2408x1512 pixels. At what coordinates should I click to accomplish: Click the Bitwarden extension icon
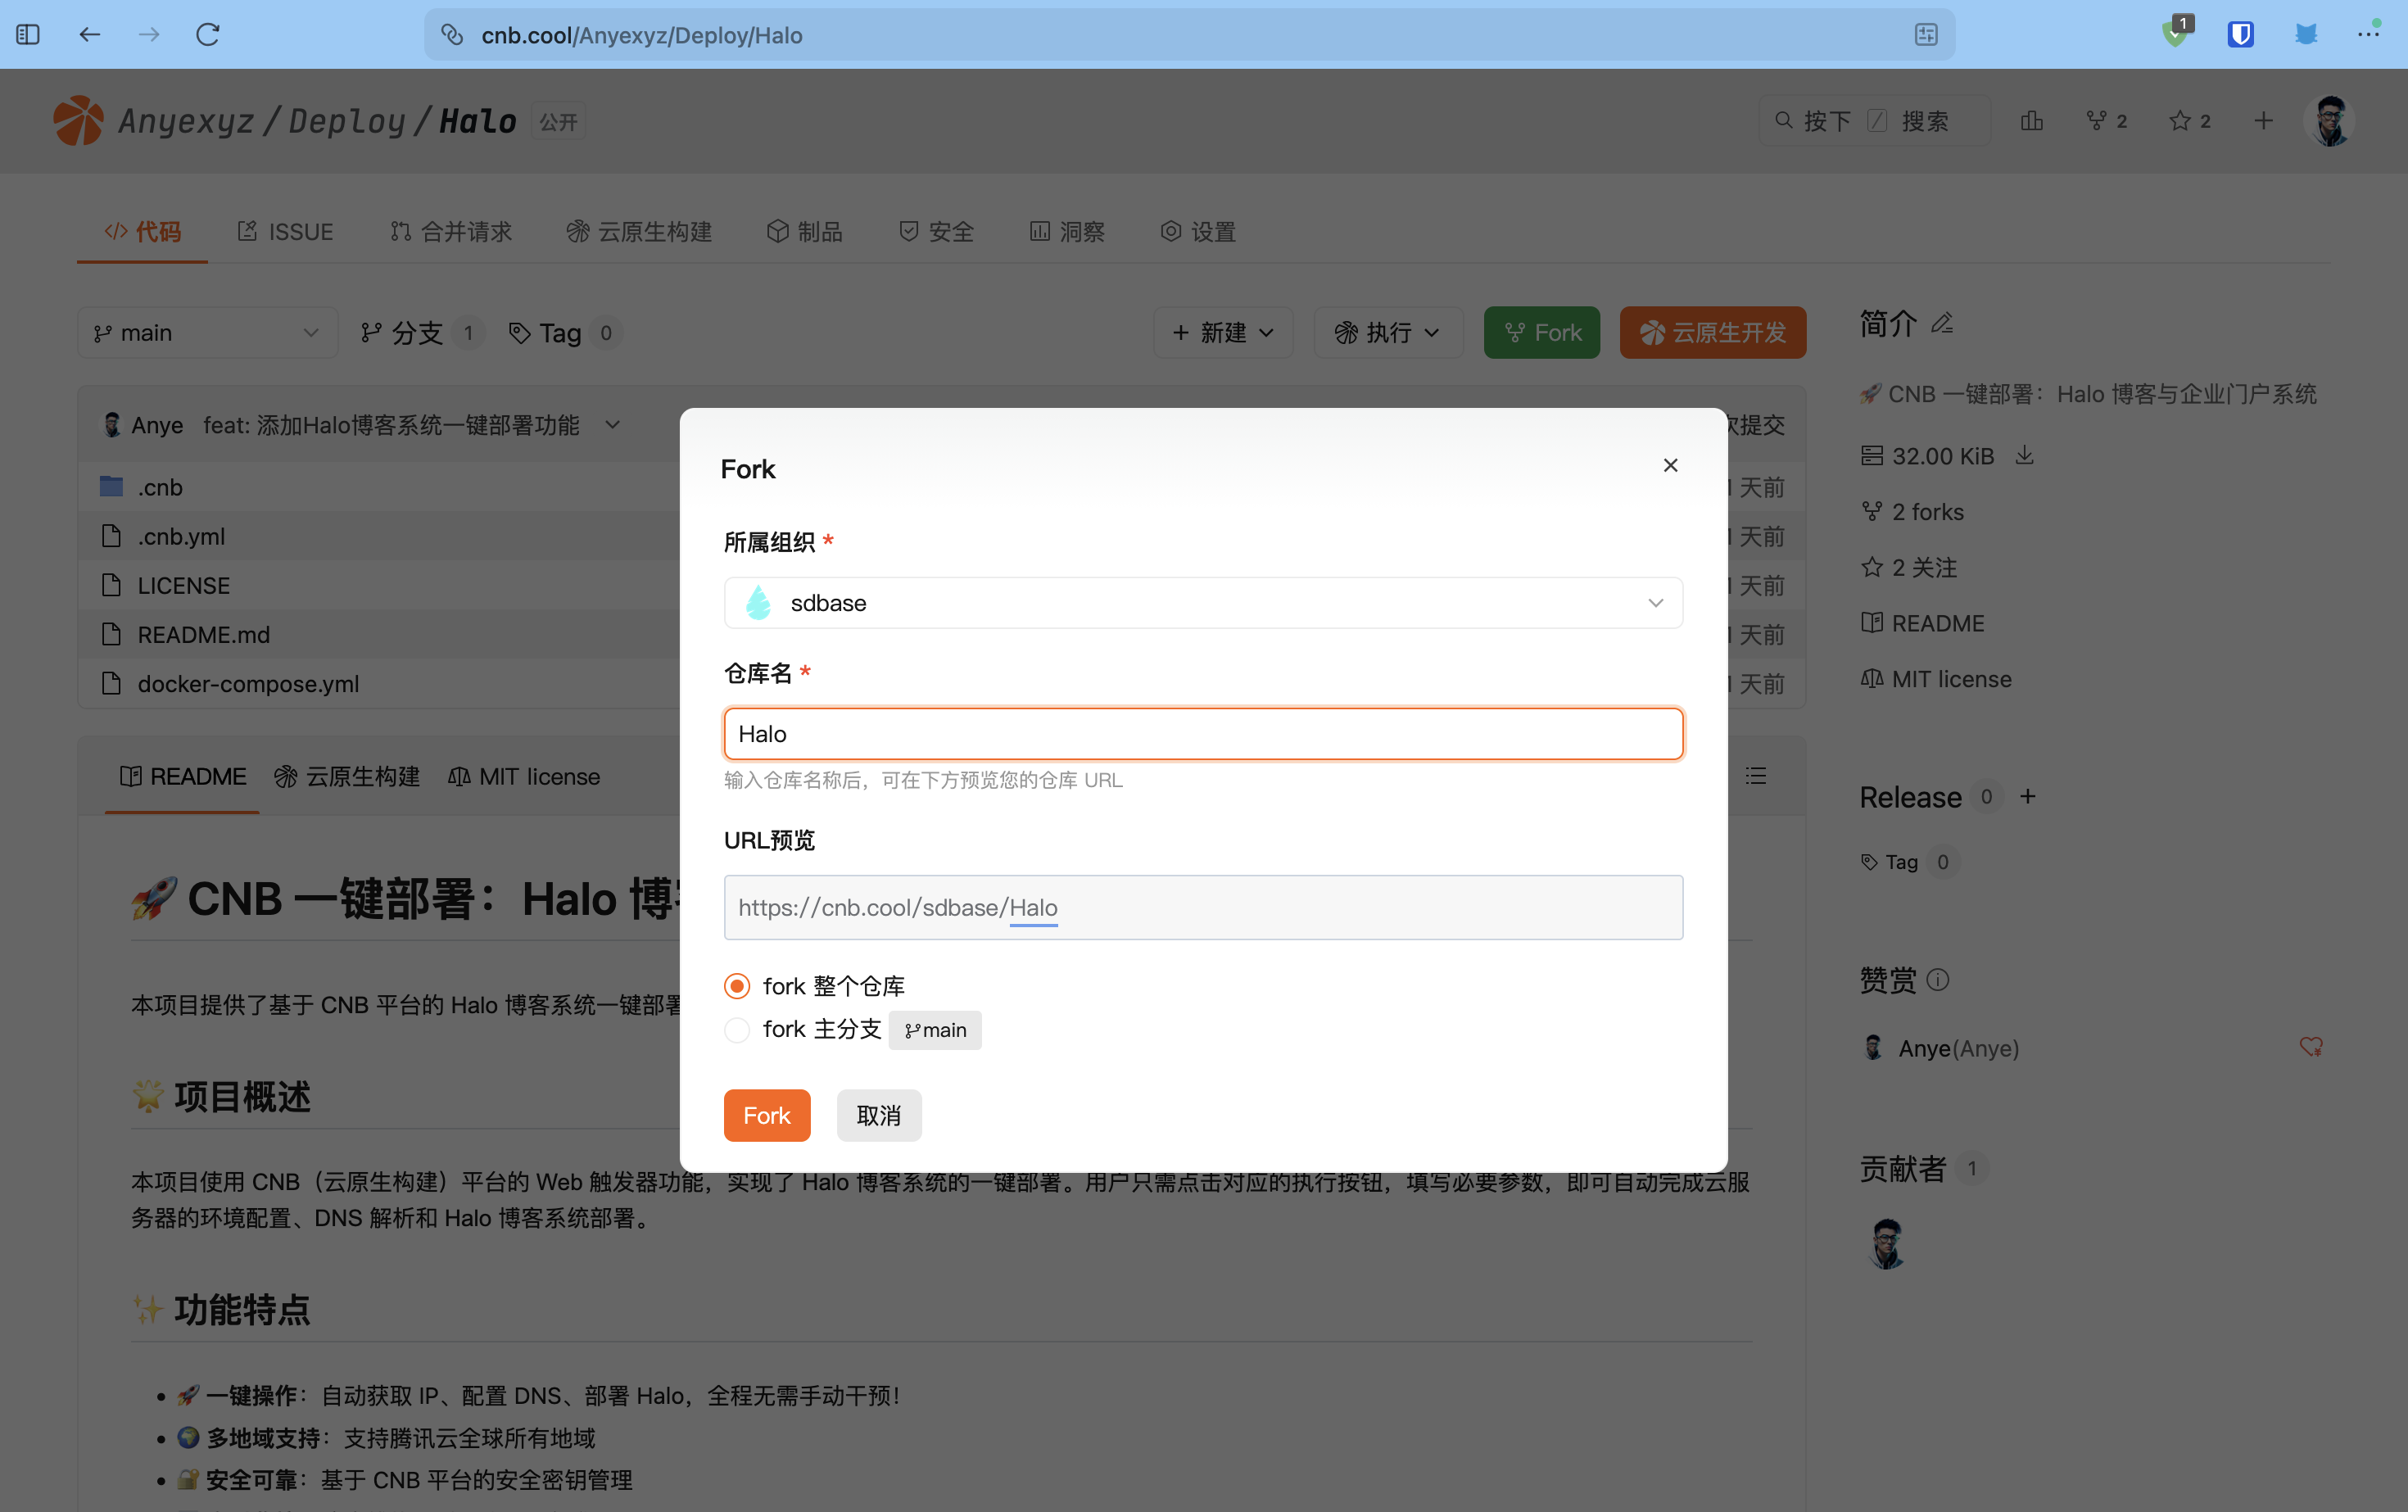(2240, 35)
